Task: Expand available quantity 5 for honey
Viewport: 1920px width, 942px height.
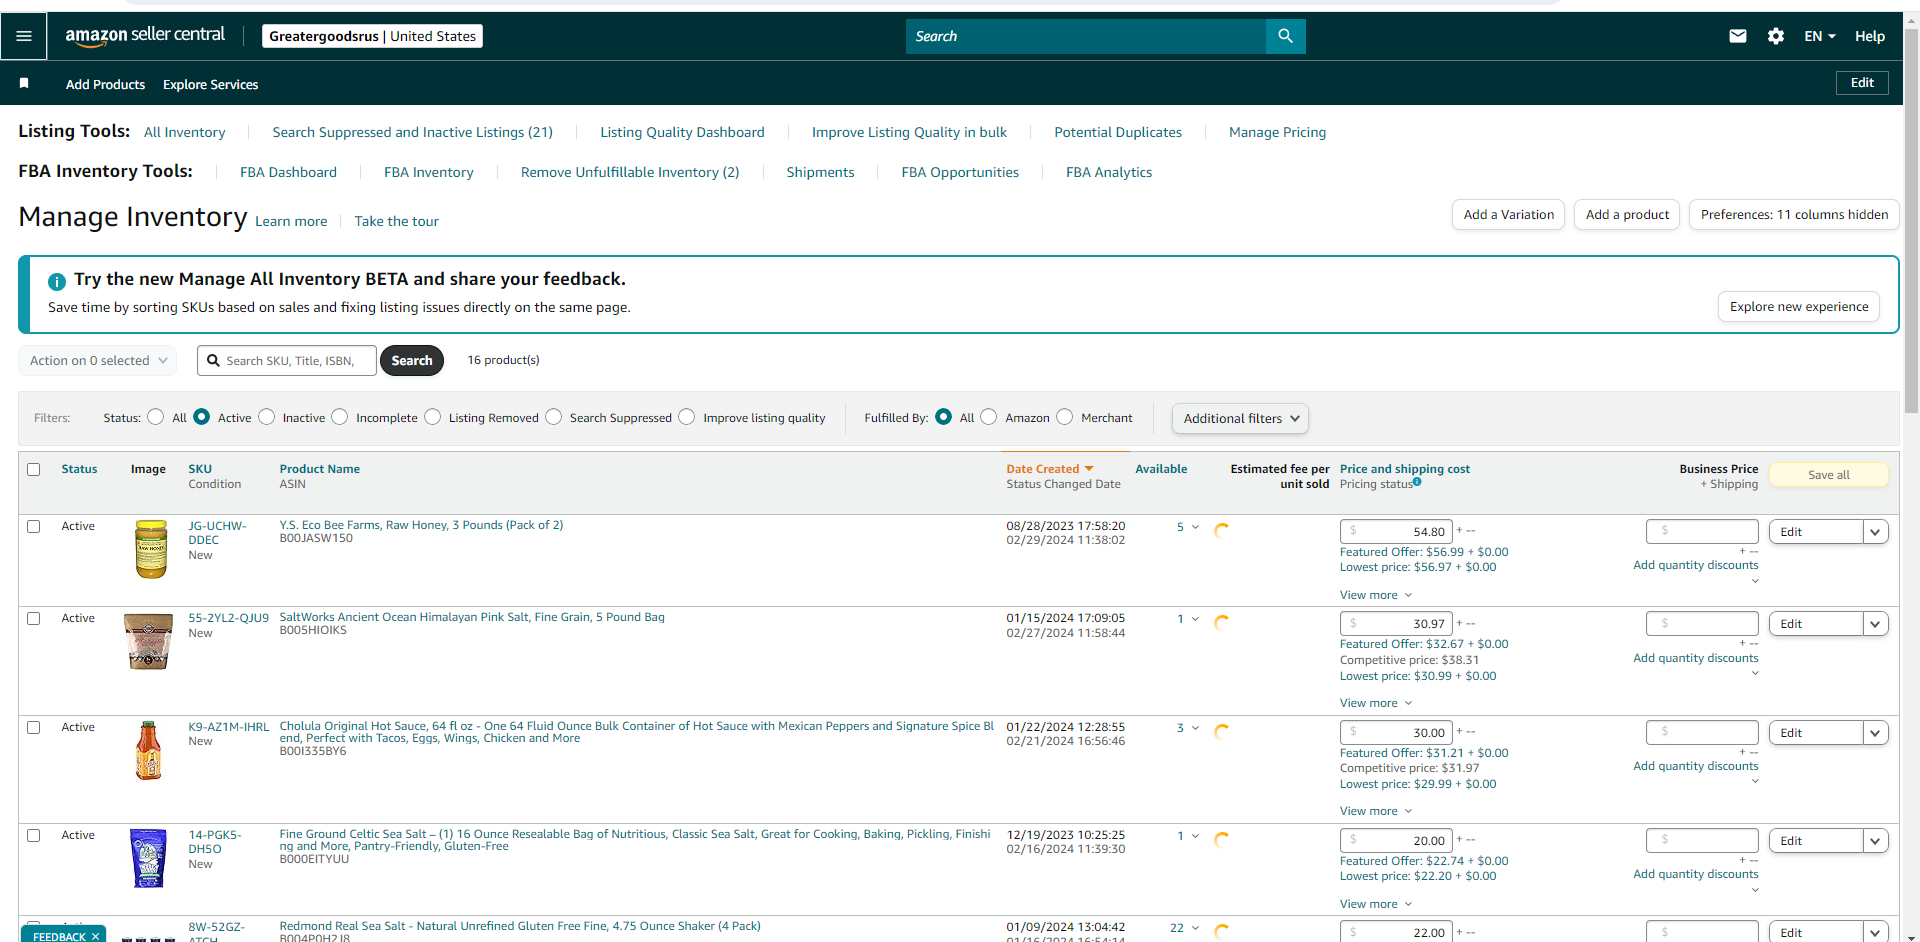Action: coord(1187,527)
